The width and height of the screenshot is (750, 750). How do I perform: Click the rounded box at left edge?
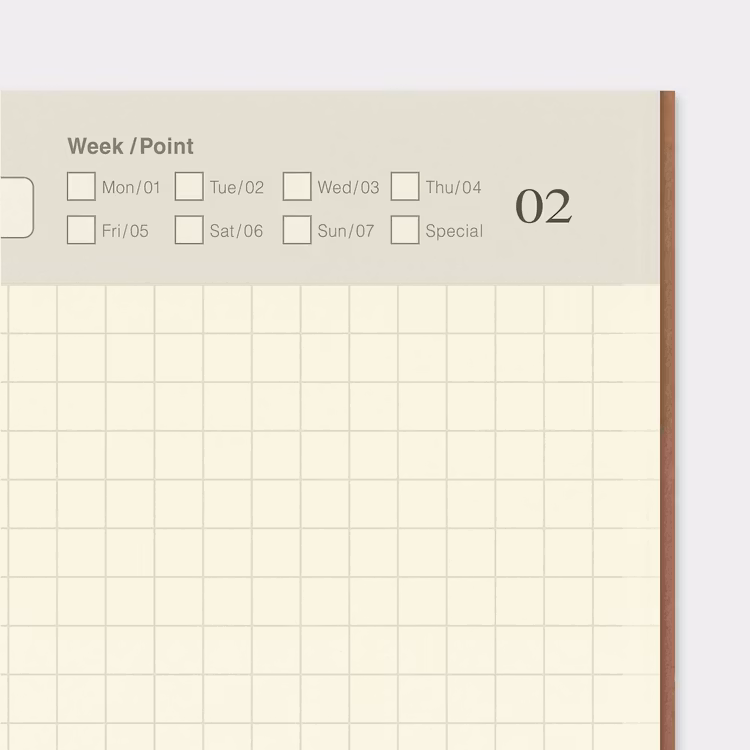coord(16,208)
